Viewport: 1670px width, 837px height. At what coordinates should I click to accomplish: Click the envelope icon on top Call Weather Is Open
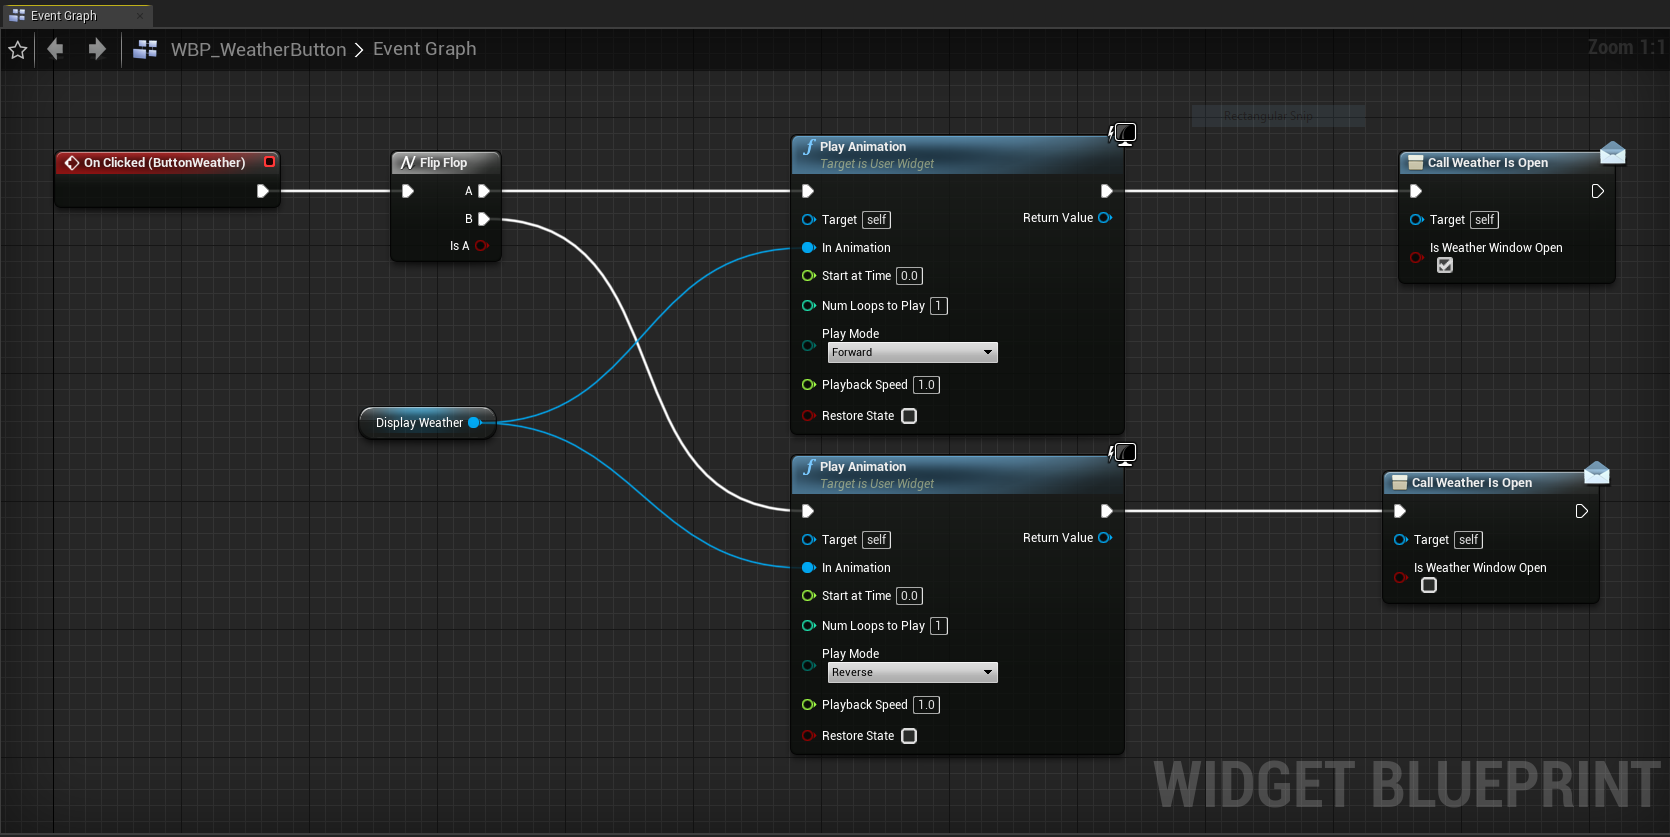[1612, 153]
